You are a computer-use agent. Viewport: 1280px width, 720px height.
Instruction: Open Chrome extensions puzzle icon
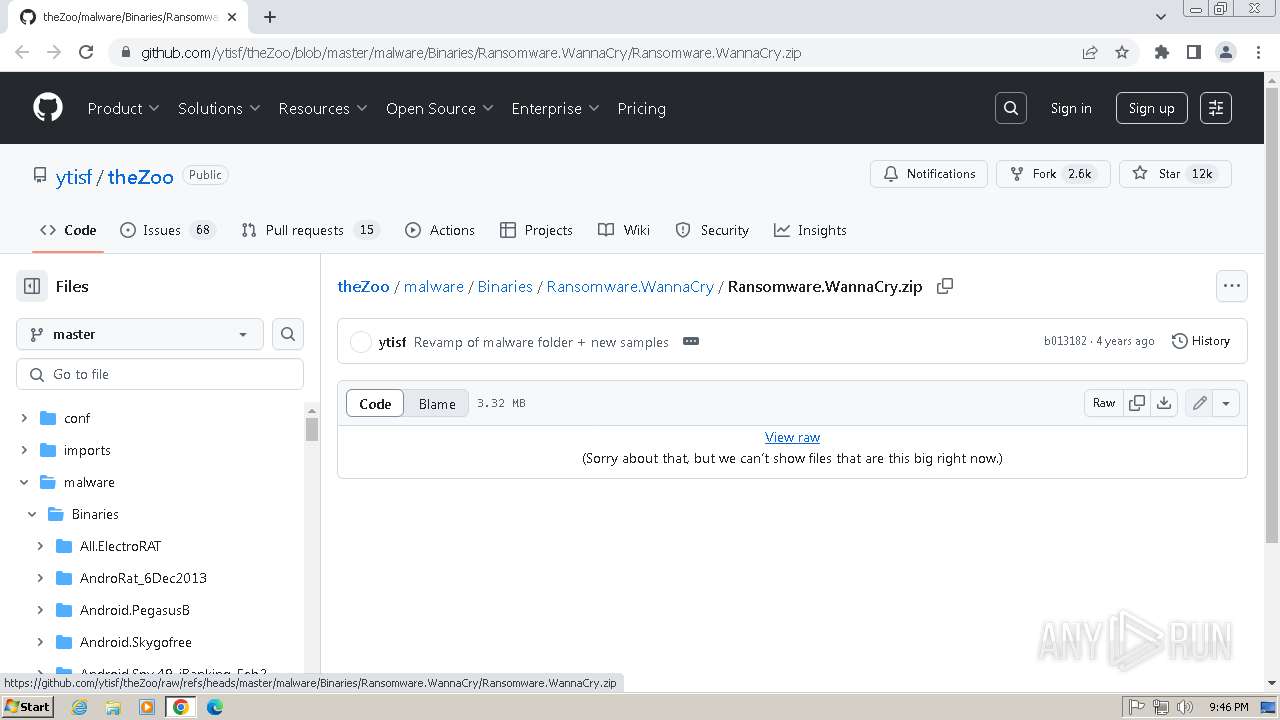[1162, 52]
